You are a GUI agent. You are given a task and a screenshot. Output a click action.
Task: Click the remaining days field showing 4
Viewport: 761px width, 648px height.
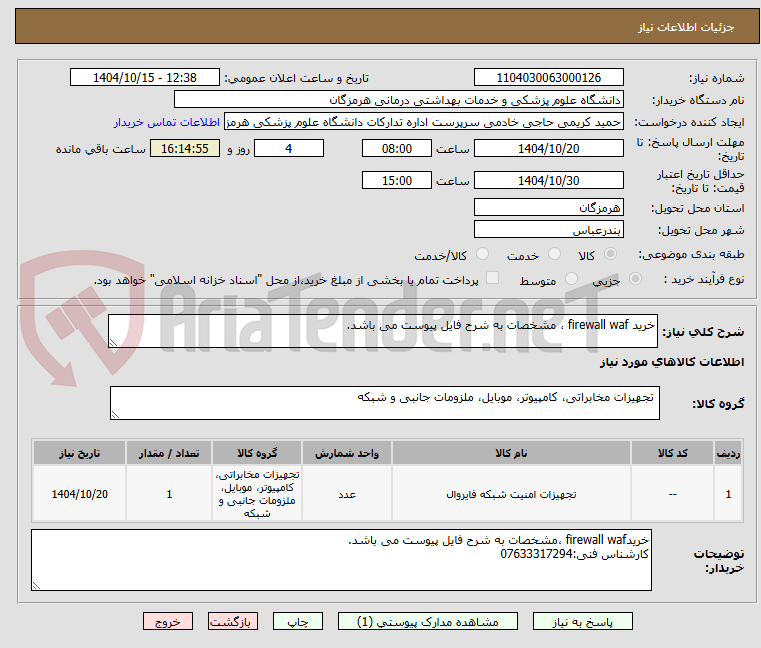(289, 149)
